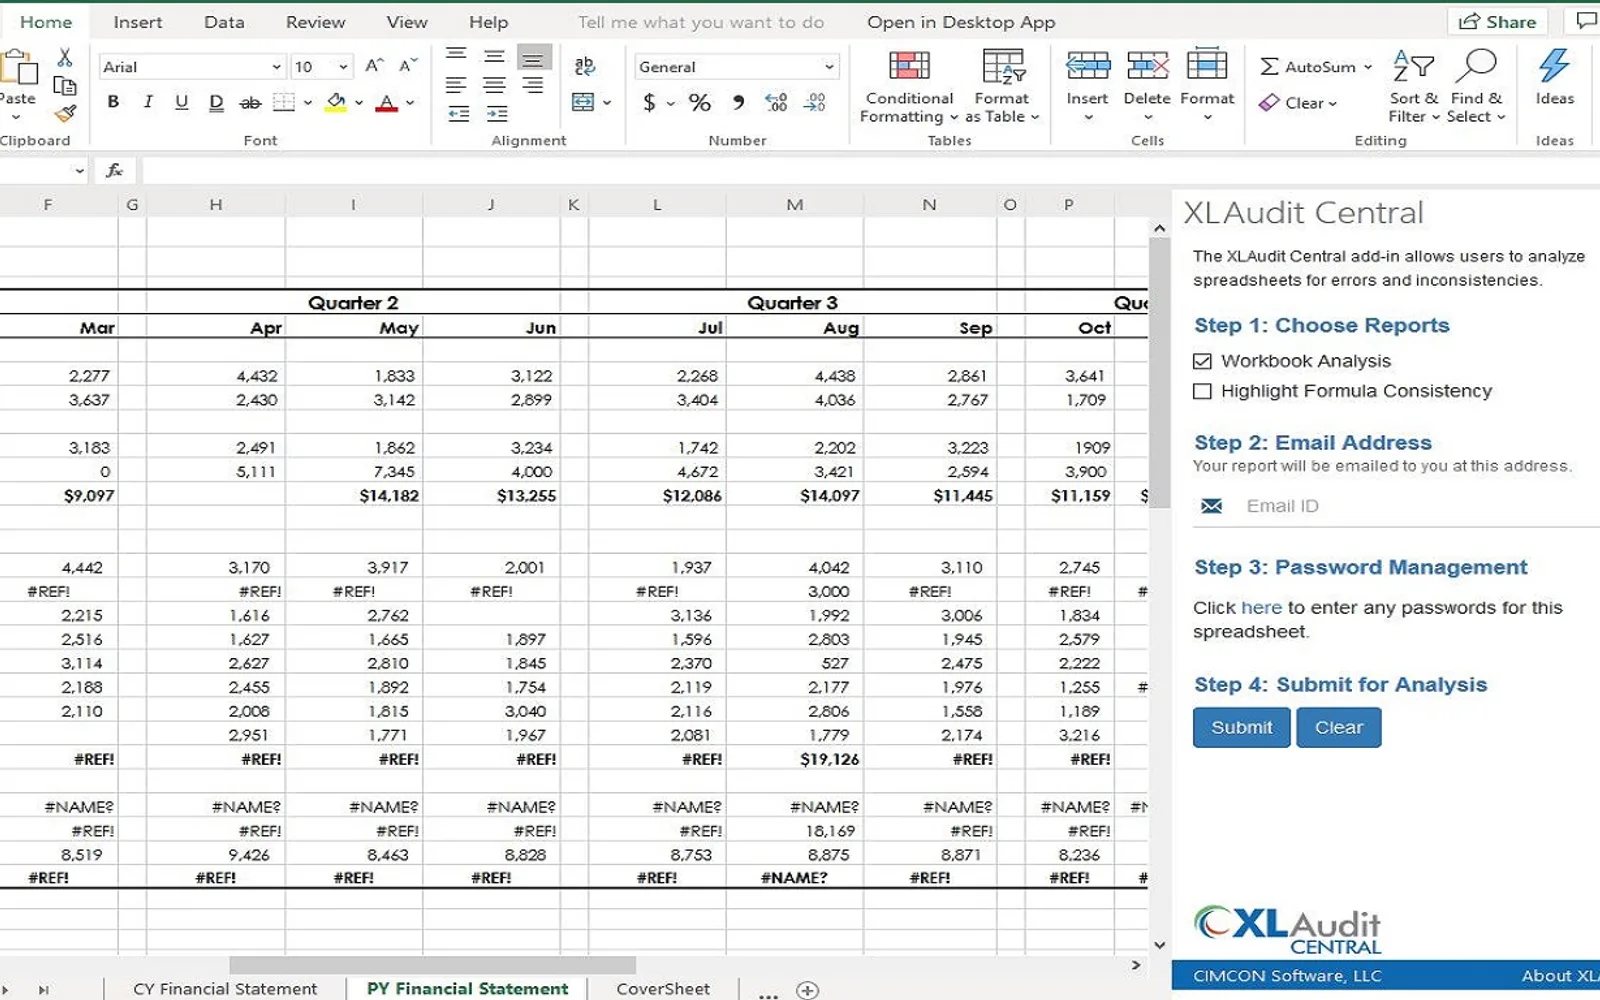Image resolution: width=1600 pixels, height=1000 pixels.
Task: Select the Format Painter brush
Action: (x=65, y=113)
